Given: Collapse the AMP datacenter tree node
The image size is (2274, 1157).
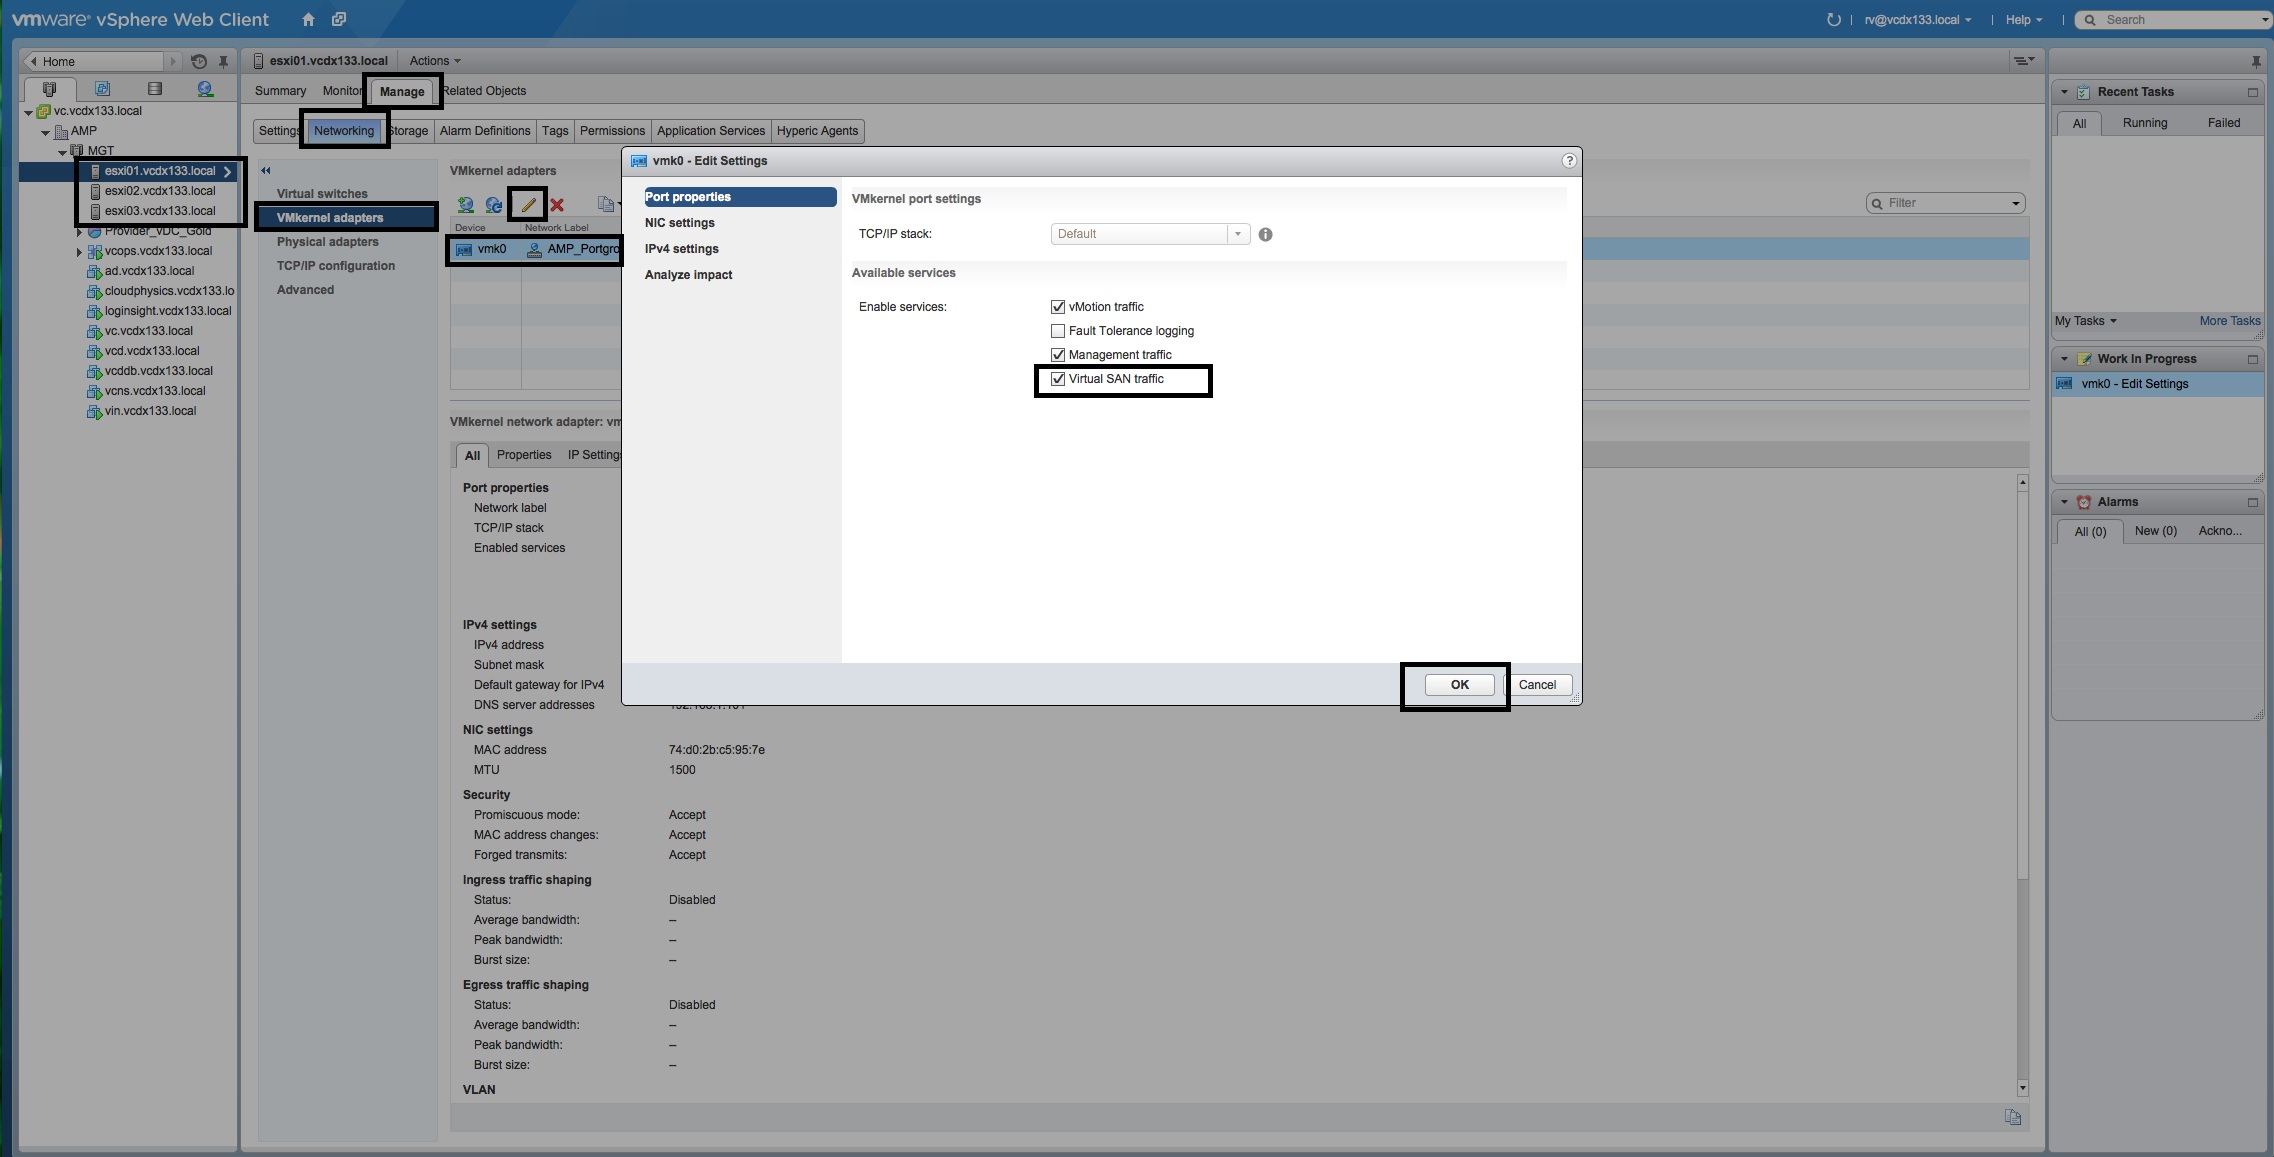Looking at the screenshot, I should (x=45, y=132).
